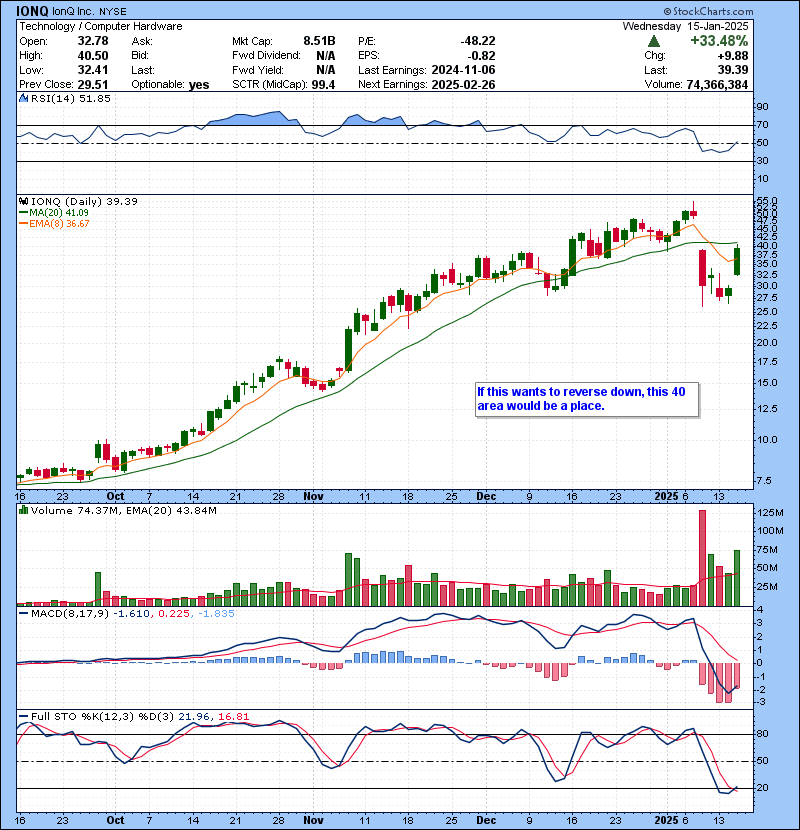Click the IonQ Inc. company name
This screenshot has height=830, width=800.
[x=74, y=11]
